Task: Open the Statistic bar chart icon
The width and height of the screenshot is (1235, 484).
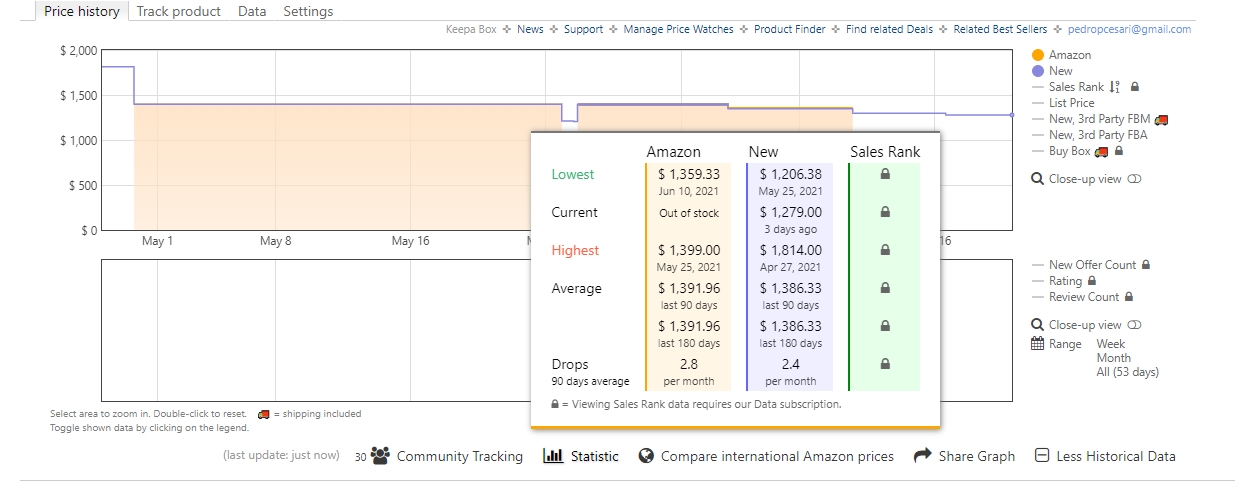Action: pyautogui.click(x=553, y=456)
